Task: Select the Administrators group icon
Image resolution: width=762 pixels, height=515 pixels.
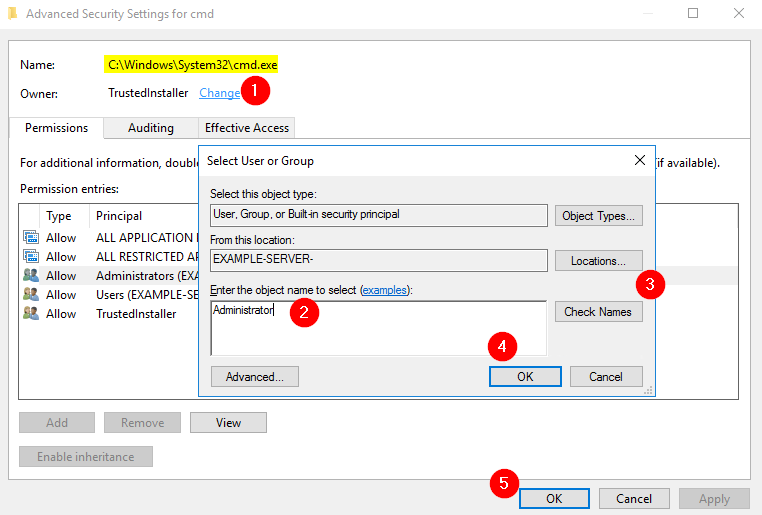Action: coord(31,276)
